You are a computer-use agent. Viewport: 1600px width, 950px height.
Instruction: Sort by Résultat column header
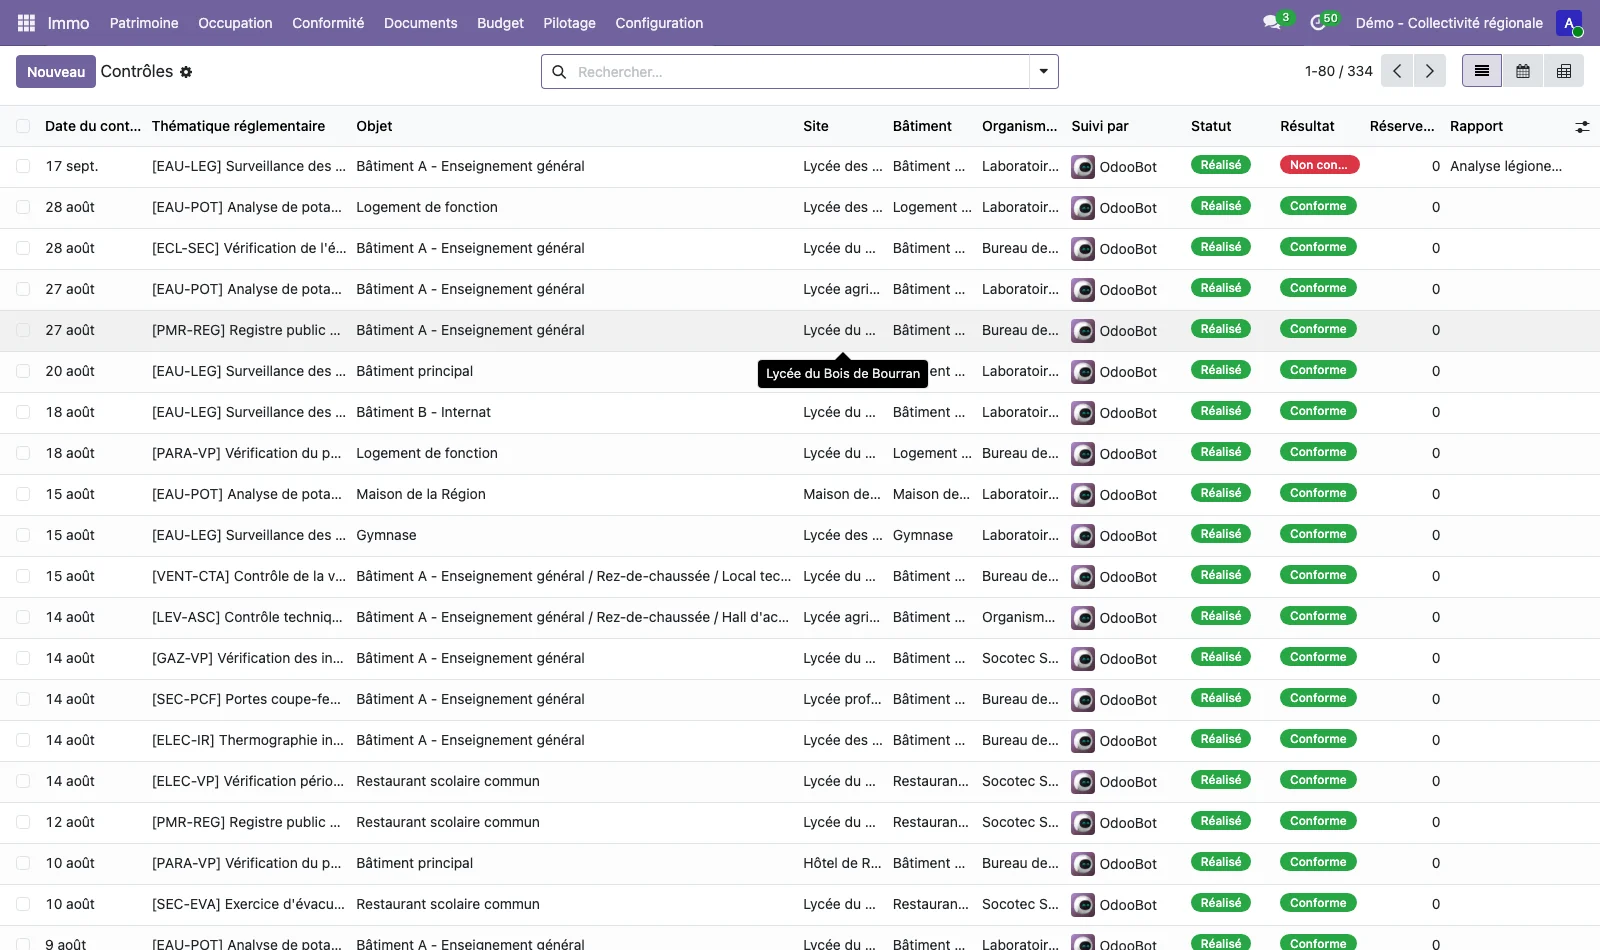(x=1307, y=126)
